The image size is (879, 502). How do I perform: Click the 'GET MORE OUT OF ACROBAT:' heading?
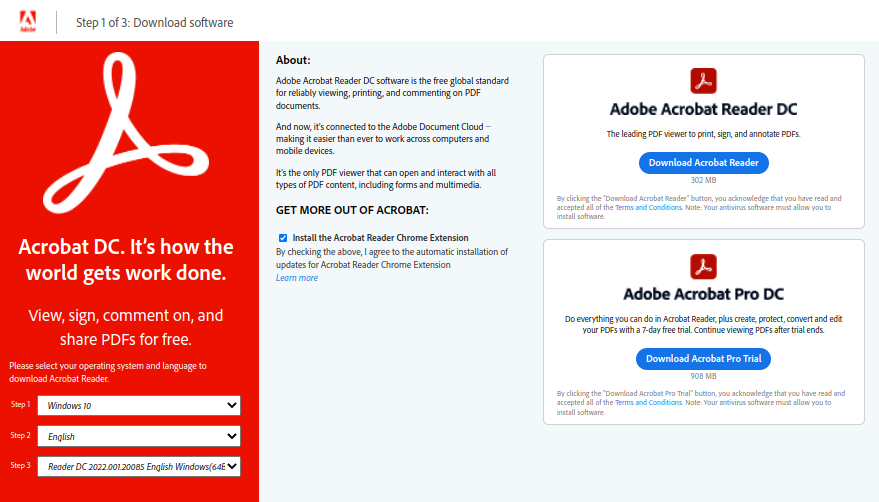point(352,210)
